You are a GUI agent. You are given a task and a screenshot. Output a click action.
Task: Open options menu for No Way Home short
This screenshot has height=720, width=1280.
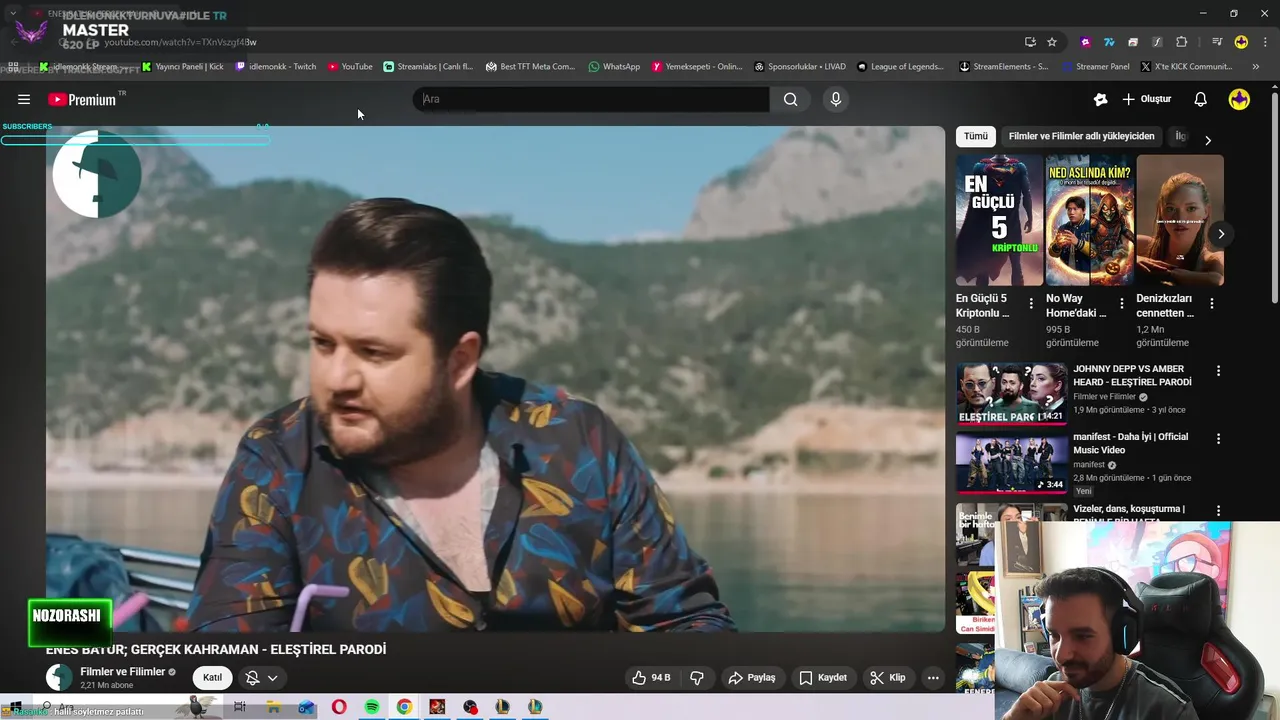coord(1121,303)
